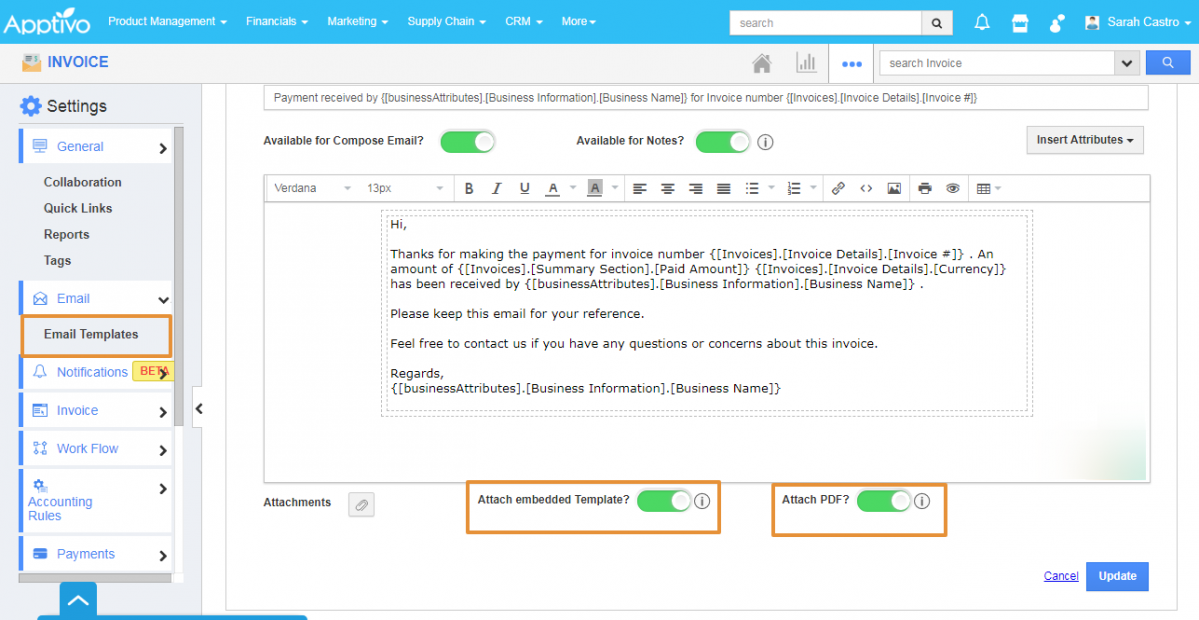Screen dimensions: 1199x620
Task: Click the search Invoice input field
Action: [996, 63]
